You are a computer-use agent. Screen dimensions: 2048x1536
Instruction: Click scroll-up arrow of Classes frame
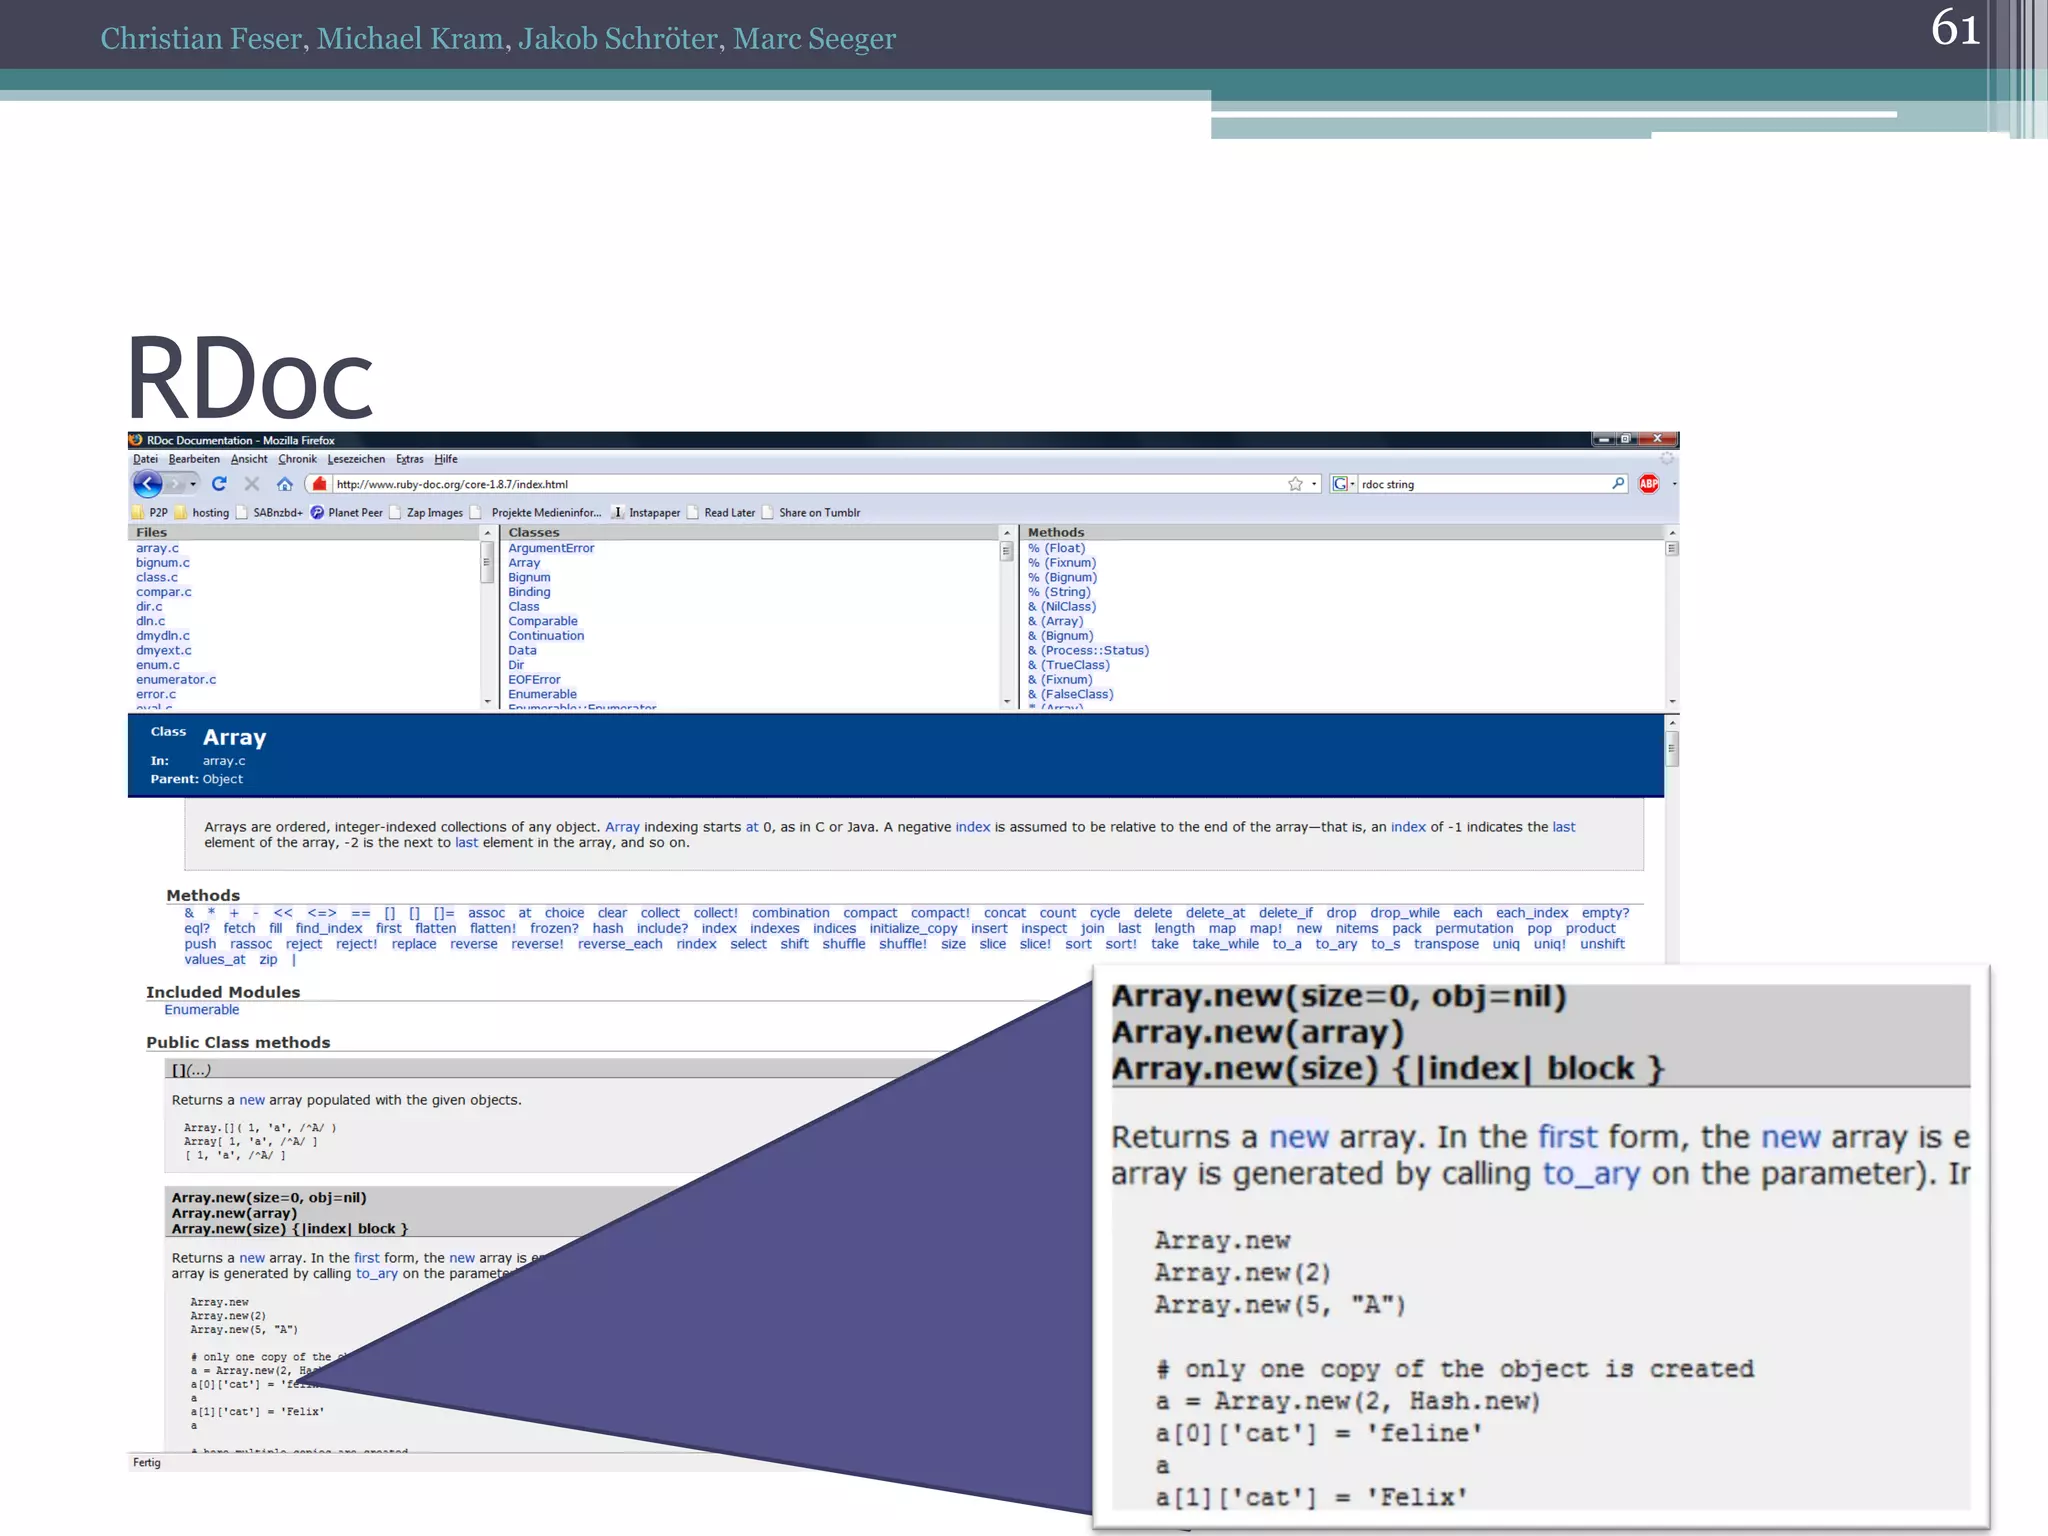[x=1007, y=533]
